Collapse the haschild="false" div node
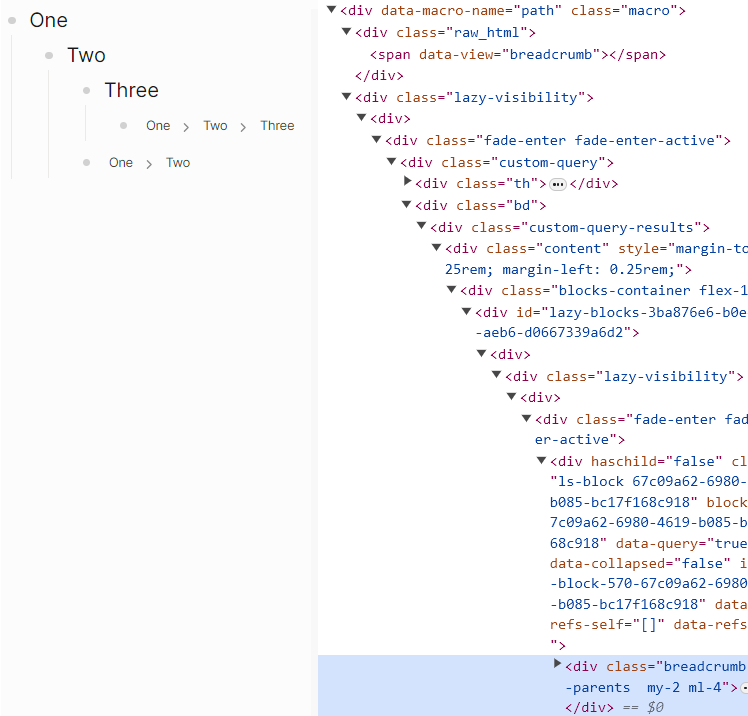Viewport: 748px width, 716px height. (541, 461)
